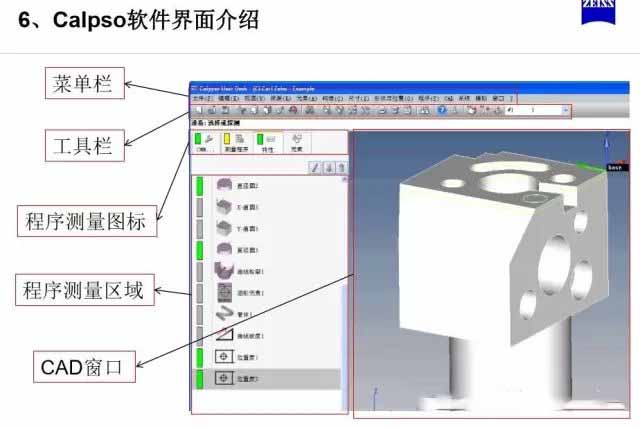The height and width of the screenshot is (427, 640).
Task: Click the red toolbar icon
Action: [x=293, y=110]
